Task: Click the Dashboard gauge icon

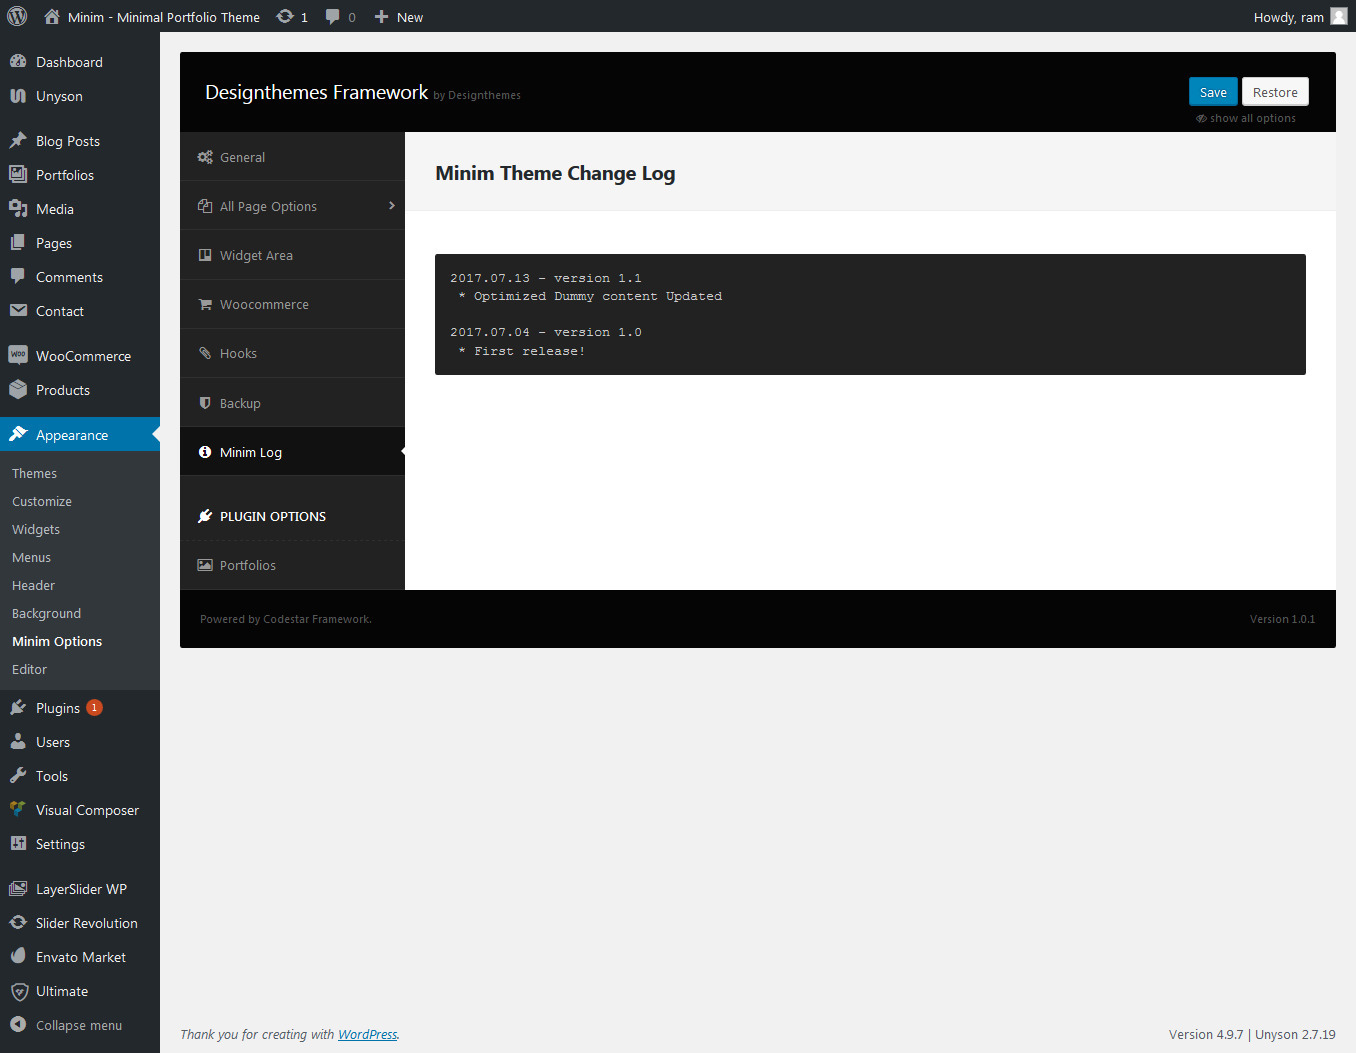Action: pos(18,61)
